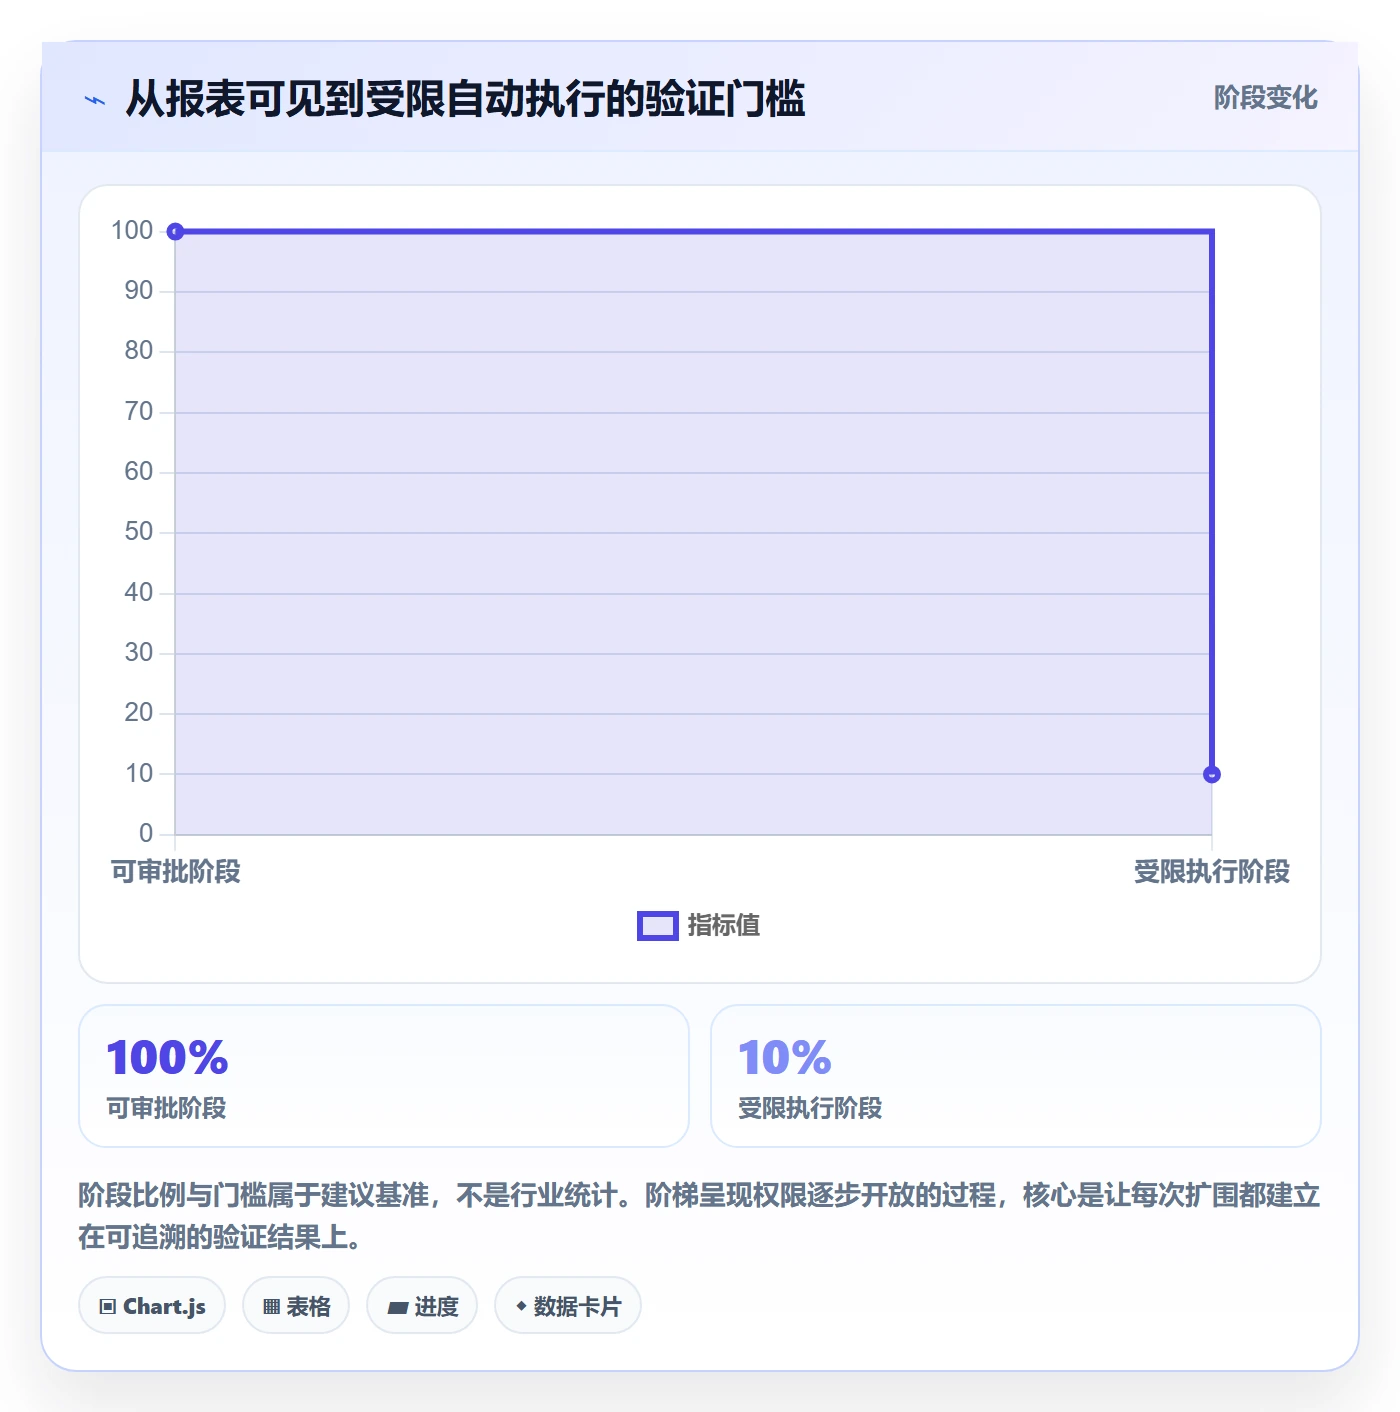Click the y-axis tick label 50
The height and width of the screenshot is (1412, 1400).
139,532
